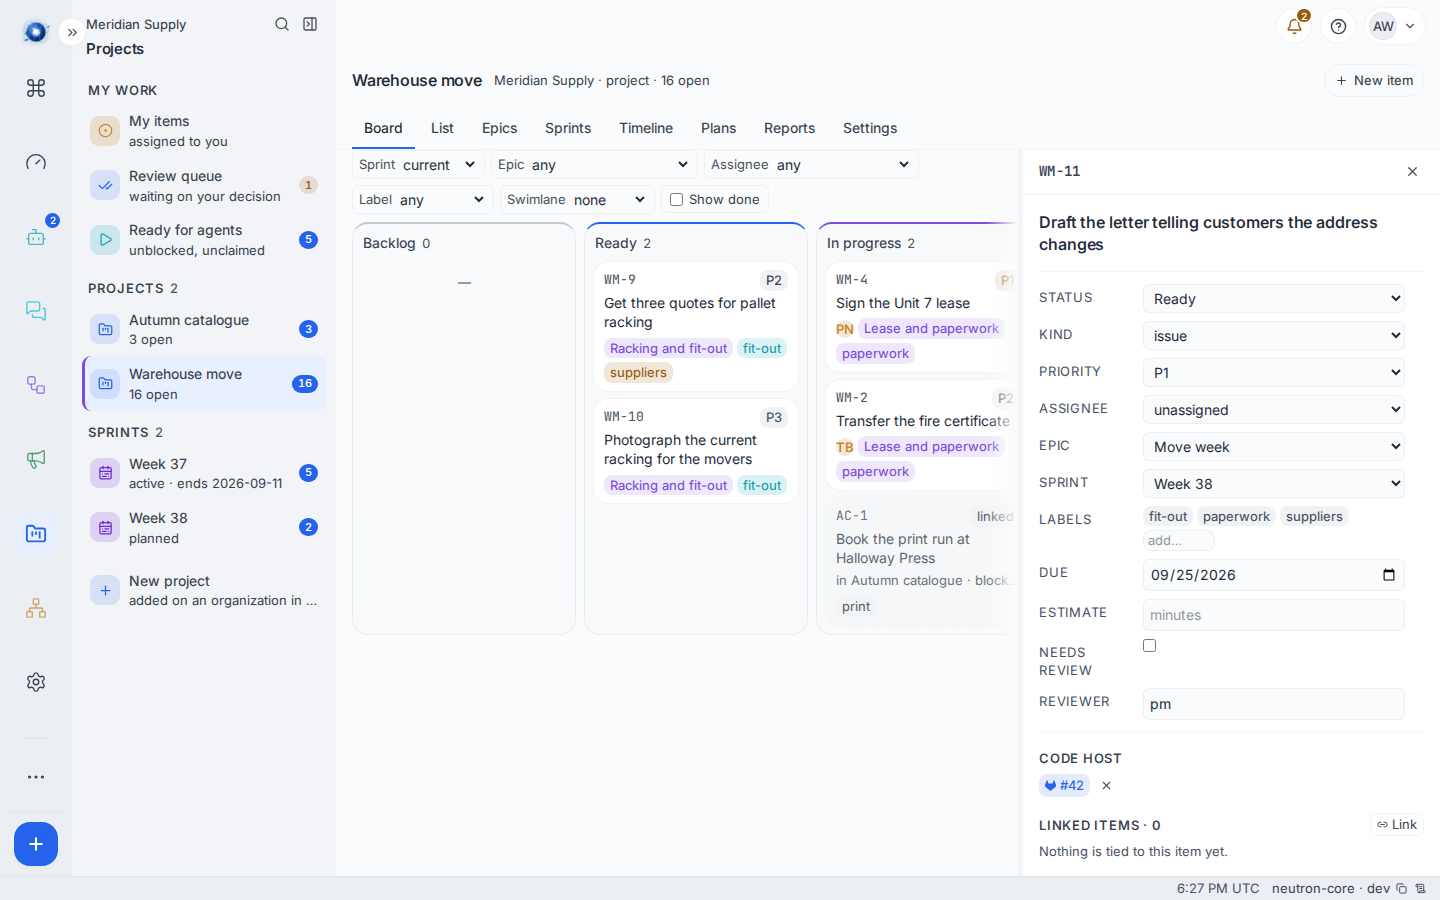The height and width of the screenshot is (900, 1440).
Task: Check the Needs Review checkbox
Action: [x=1150, y=646]
